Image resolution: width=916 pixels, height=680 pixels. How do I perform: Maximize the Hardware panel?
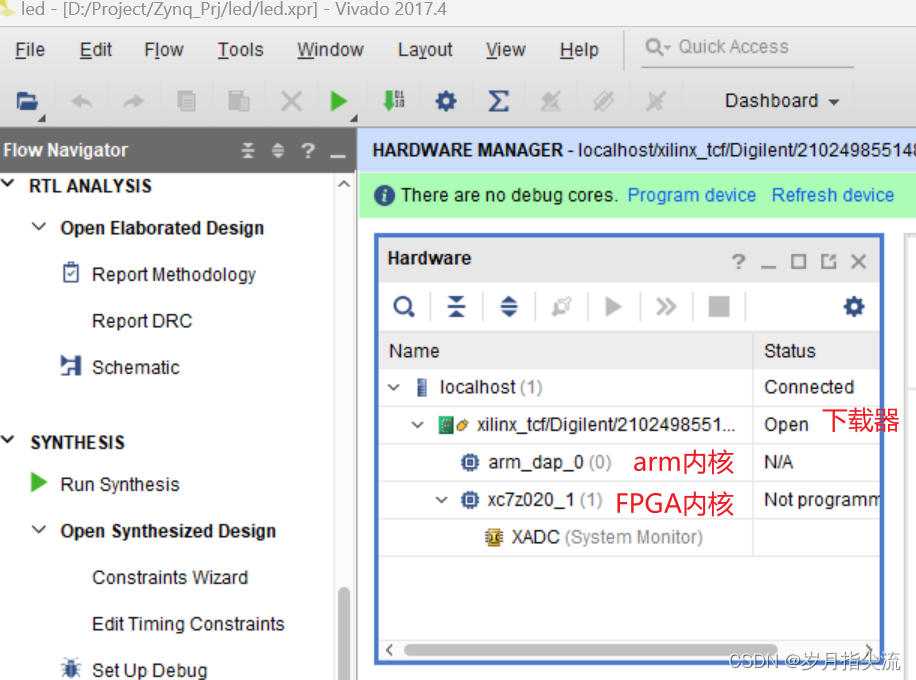799,261
